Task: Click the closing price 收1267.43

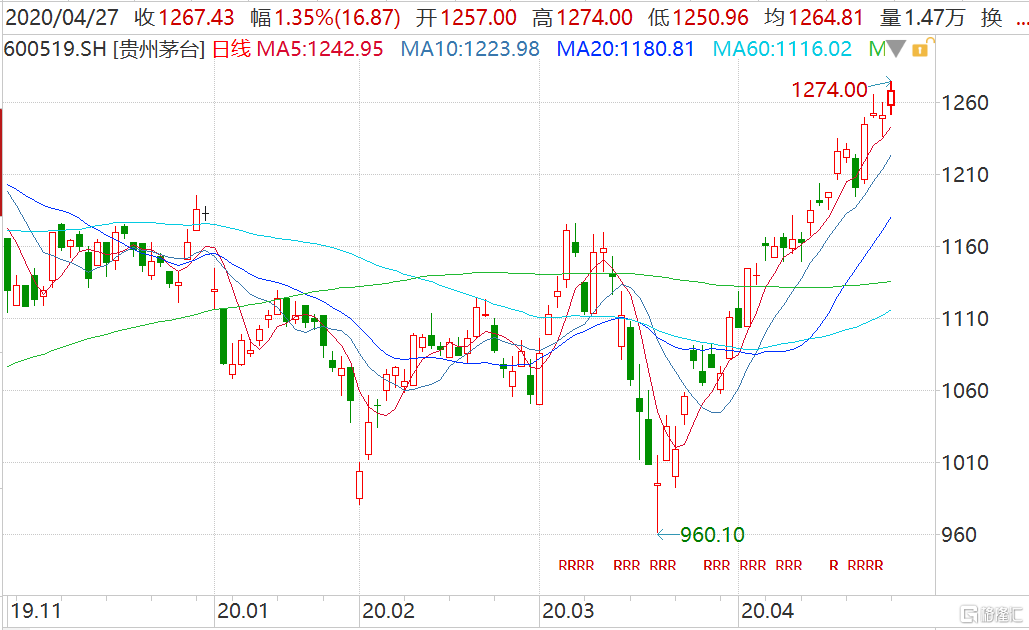Action: [x=184, y=17]
